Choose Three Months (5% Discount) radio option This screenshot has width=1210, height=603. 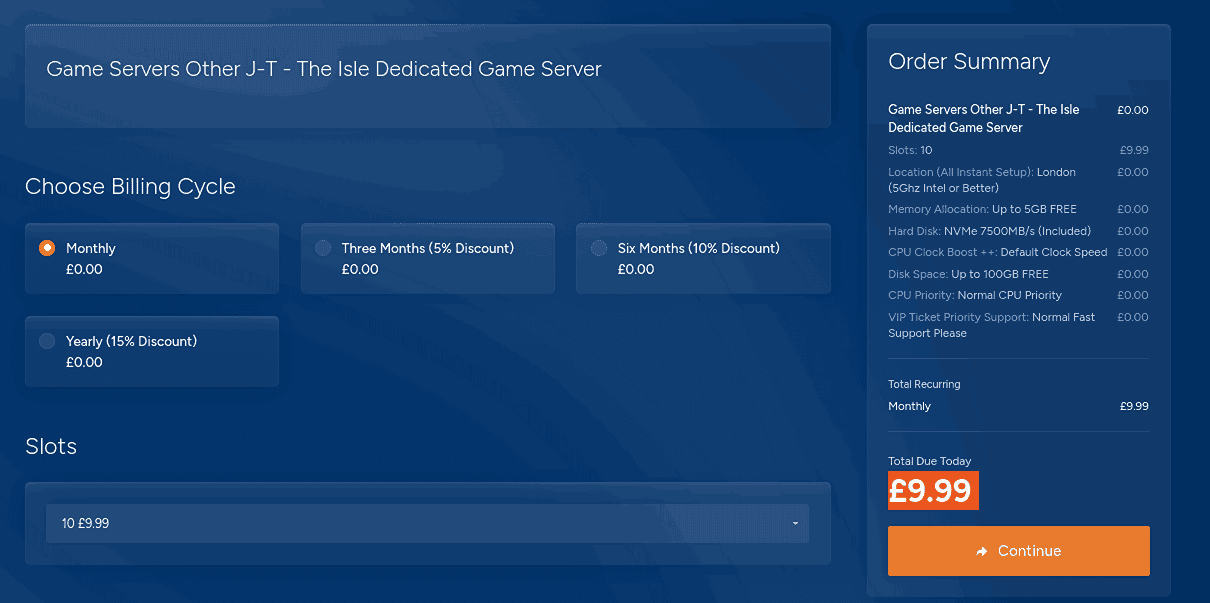pos(323,248)
